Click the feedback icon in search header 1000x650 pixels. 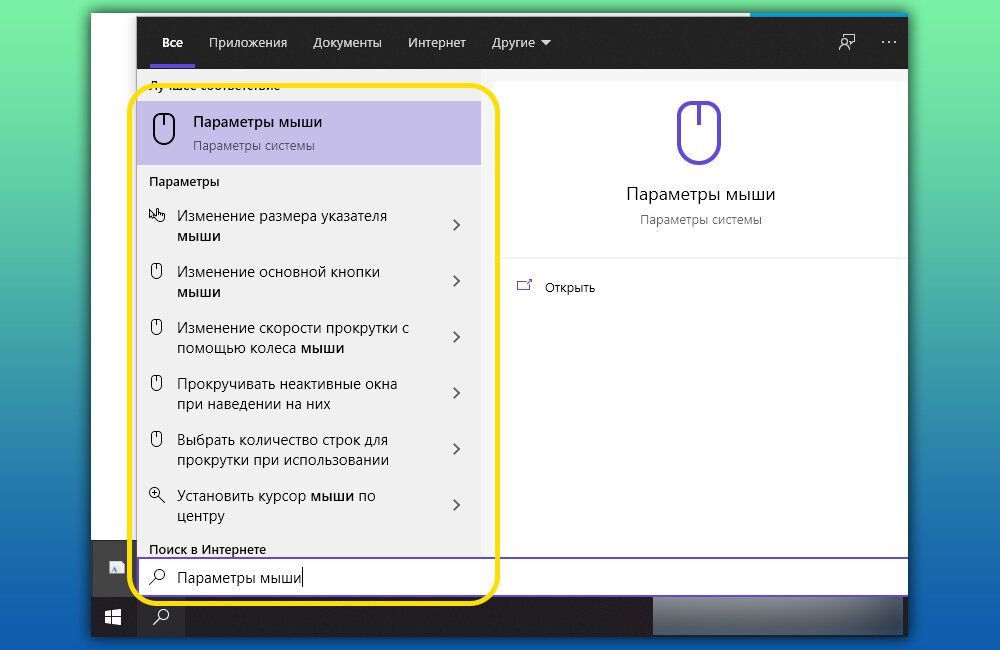(x=847, y=43)
